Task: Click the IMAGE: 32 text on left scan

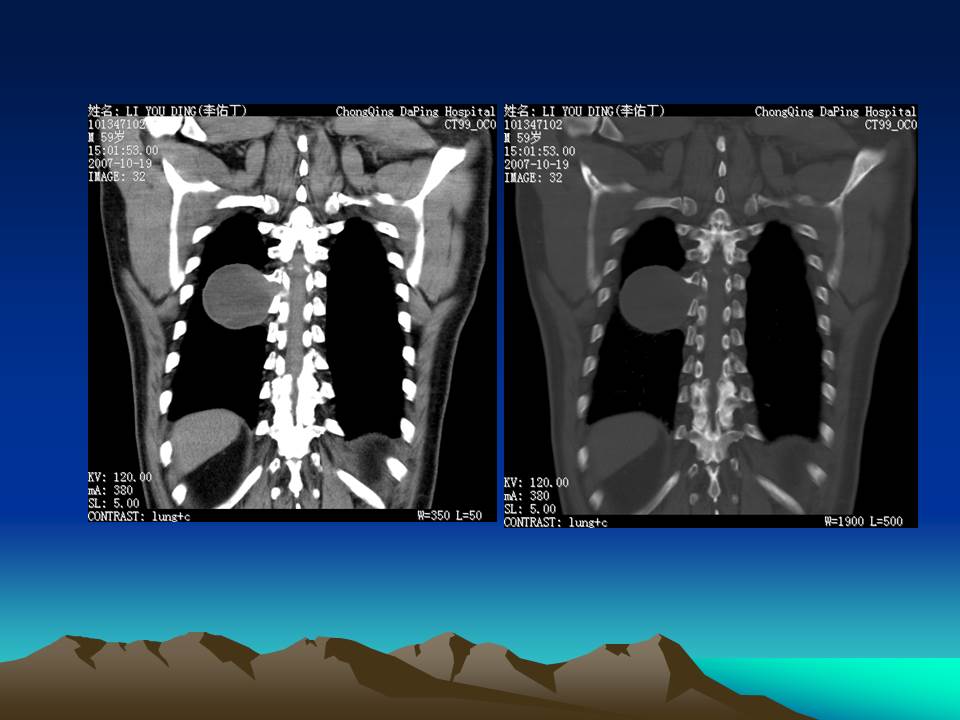Action: (x=117, y=177)
